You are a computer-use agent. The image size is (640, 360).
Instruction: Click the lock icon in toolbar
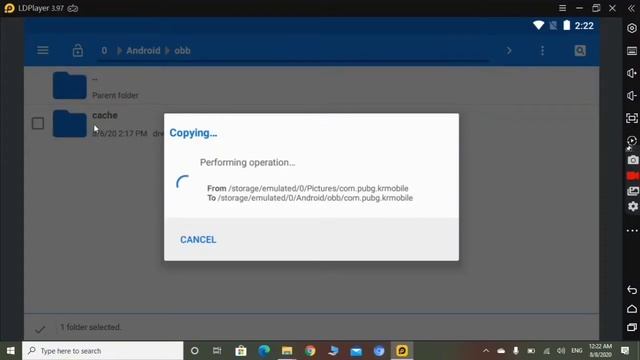(x=78, y=50)
